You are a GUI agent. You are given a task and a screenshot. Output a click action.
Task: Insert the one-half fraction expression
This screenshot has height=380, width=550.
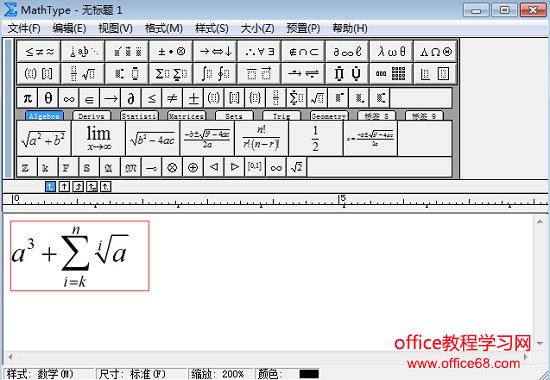point(316,139)
